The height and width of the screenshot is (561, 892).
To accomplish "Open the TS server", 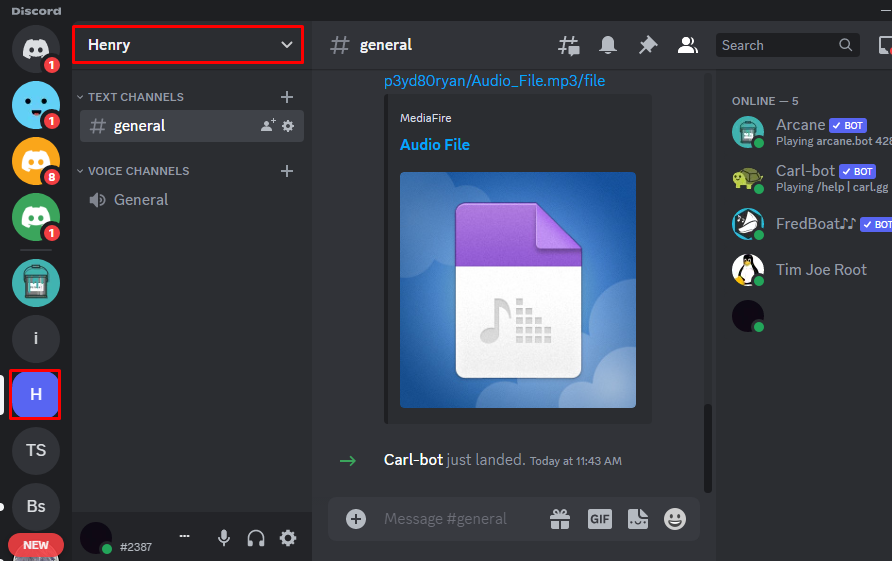I will tap(36, 450).
